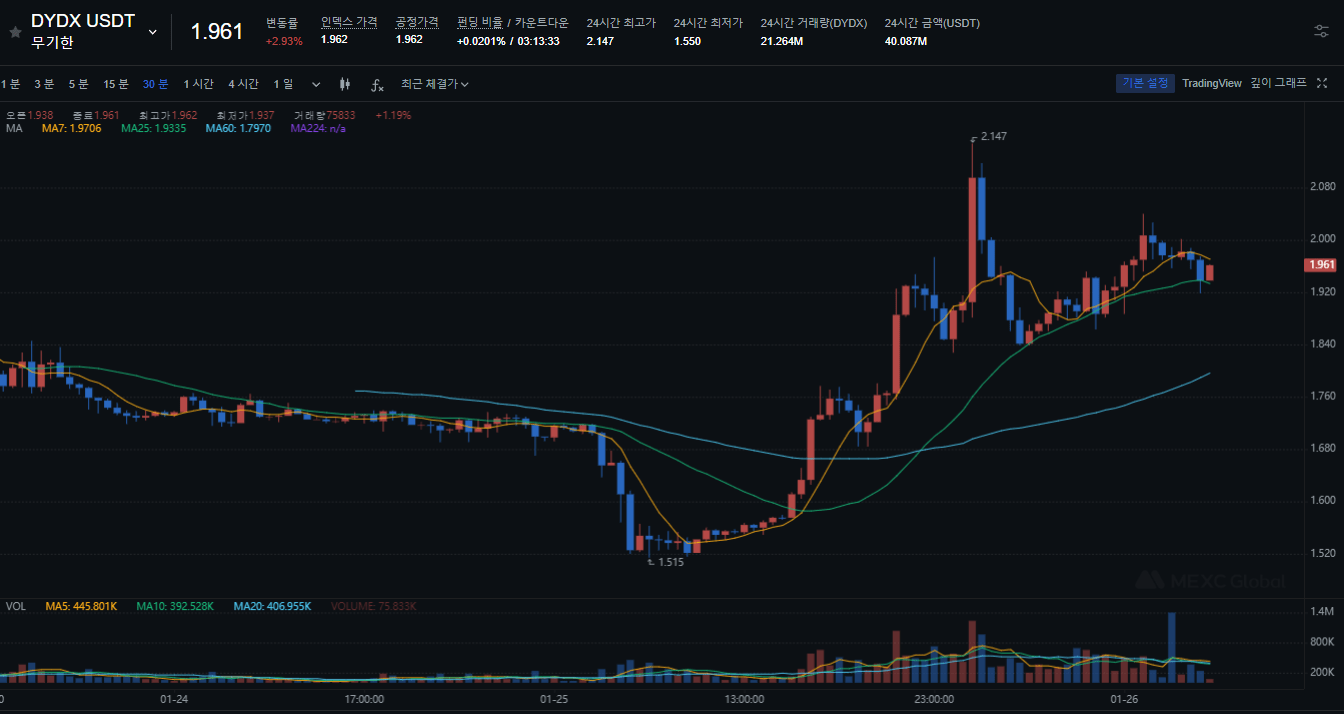Viewport: 1344px width, 714px height.
Task: Open the 최근 체결가 price type dropdown
Action: (435, 84)
